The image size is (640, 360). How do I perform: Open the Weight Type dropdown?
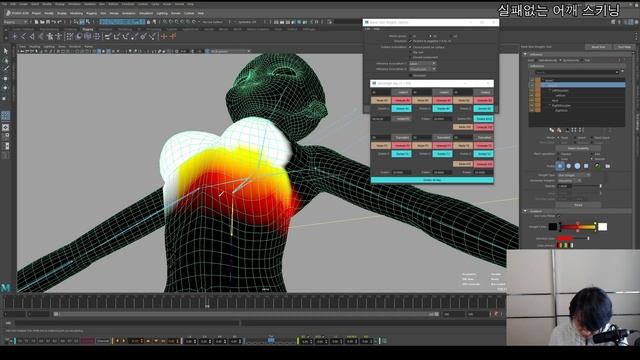coord(573,175)
